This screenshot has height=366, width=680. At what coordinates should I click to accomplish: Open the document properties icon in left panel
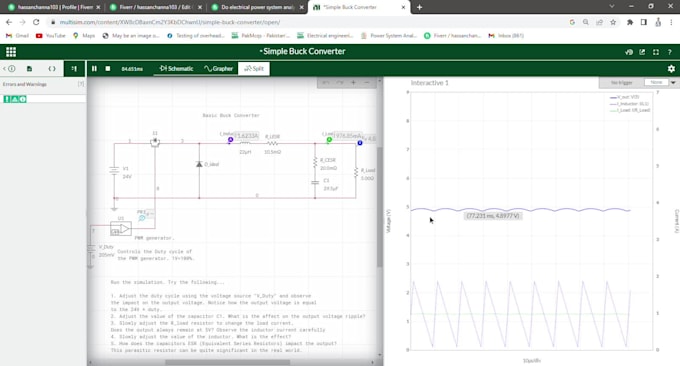[29, 69]
